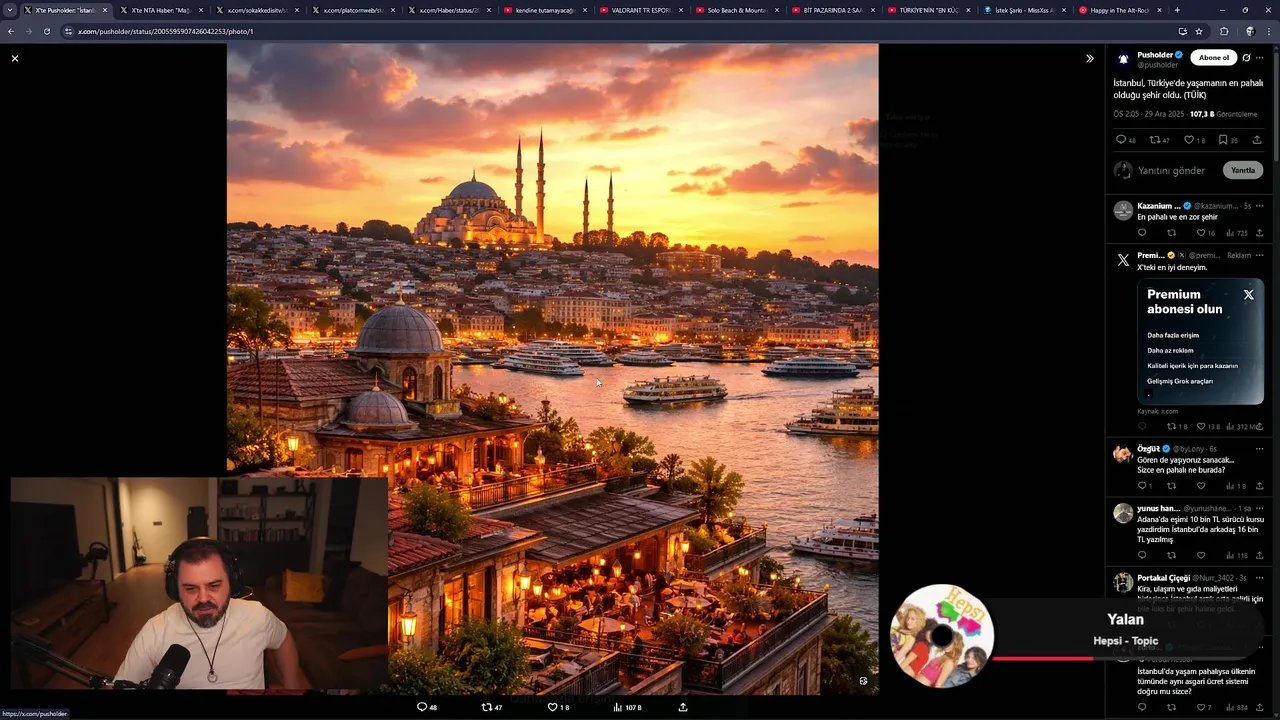
Task: Open Portakal Çiçeği profile avatar
Action: click(1124, 582)
